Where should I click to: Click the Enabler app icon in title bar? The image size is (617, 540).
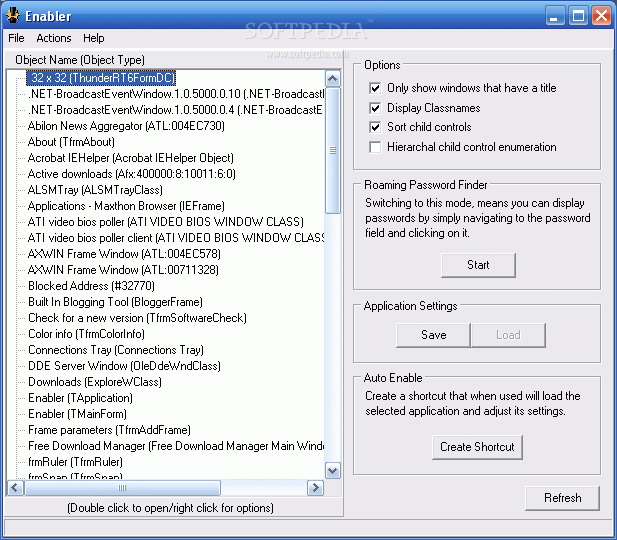click(13, 16)
